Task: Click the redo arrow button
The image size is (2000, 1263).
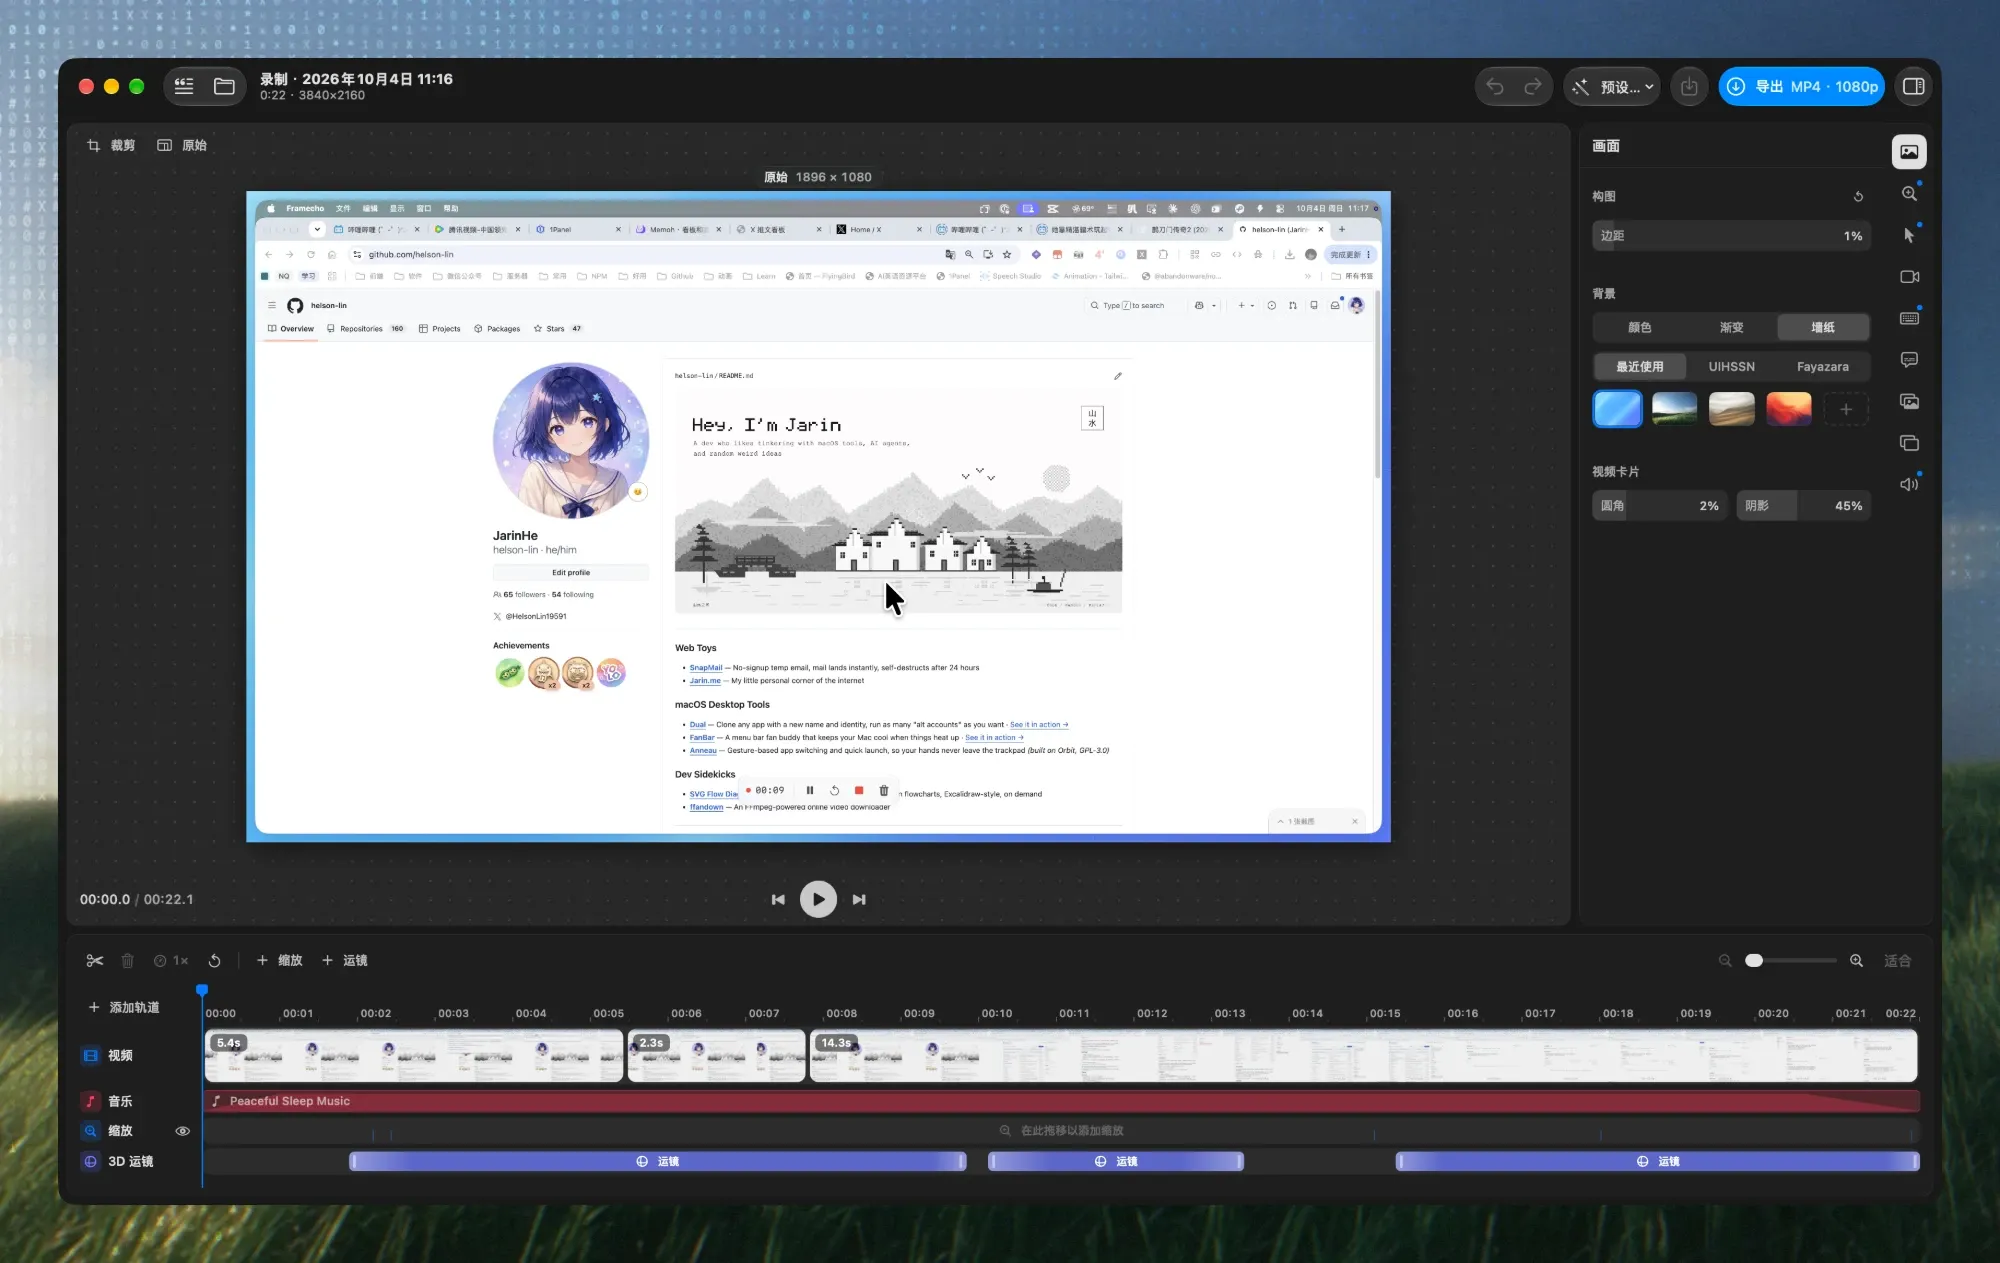Action: pyautogui.click(x=1532, y=87)
